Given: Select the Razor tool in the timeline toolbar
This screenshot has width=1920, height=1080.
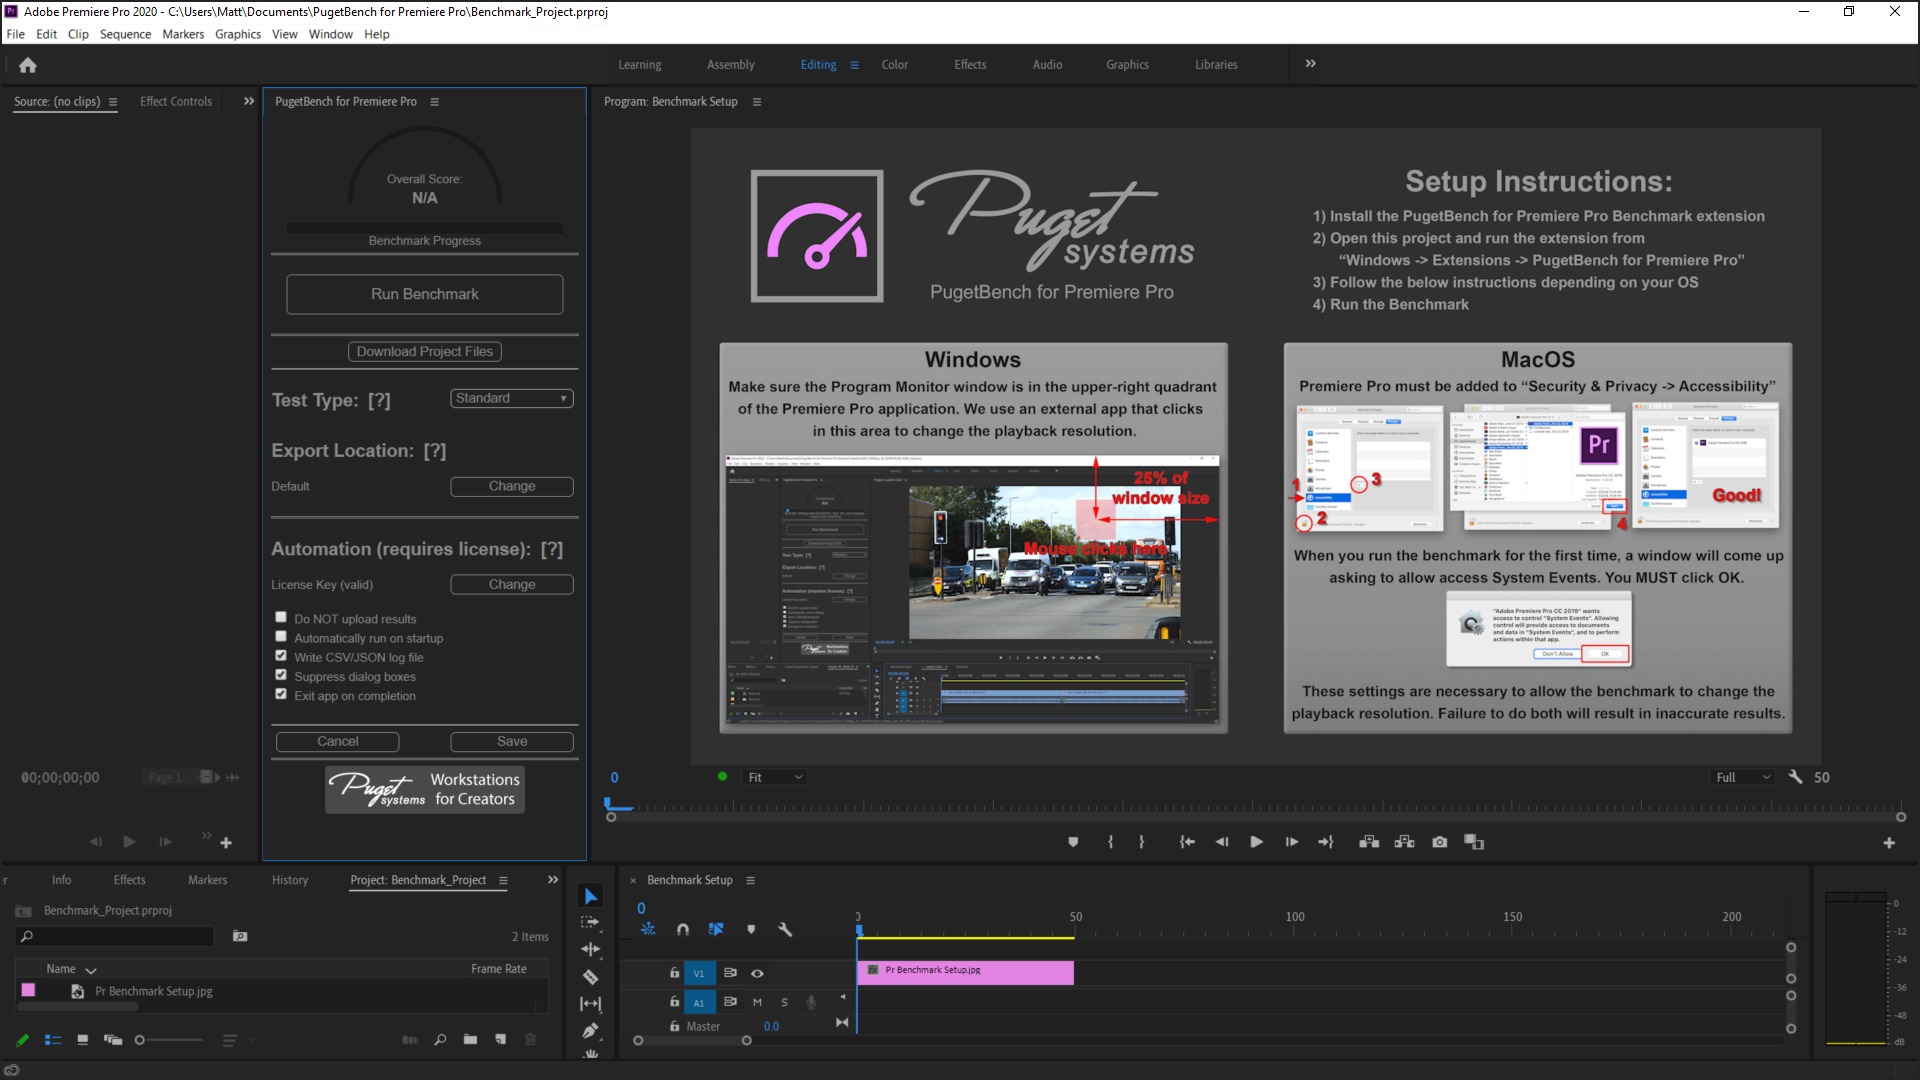Looking at the screenshot, I should tap(590, 977).
